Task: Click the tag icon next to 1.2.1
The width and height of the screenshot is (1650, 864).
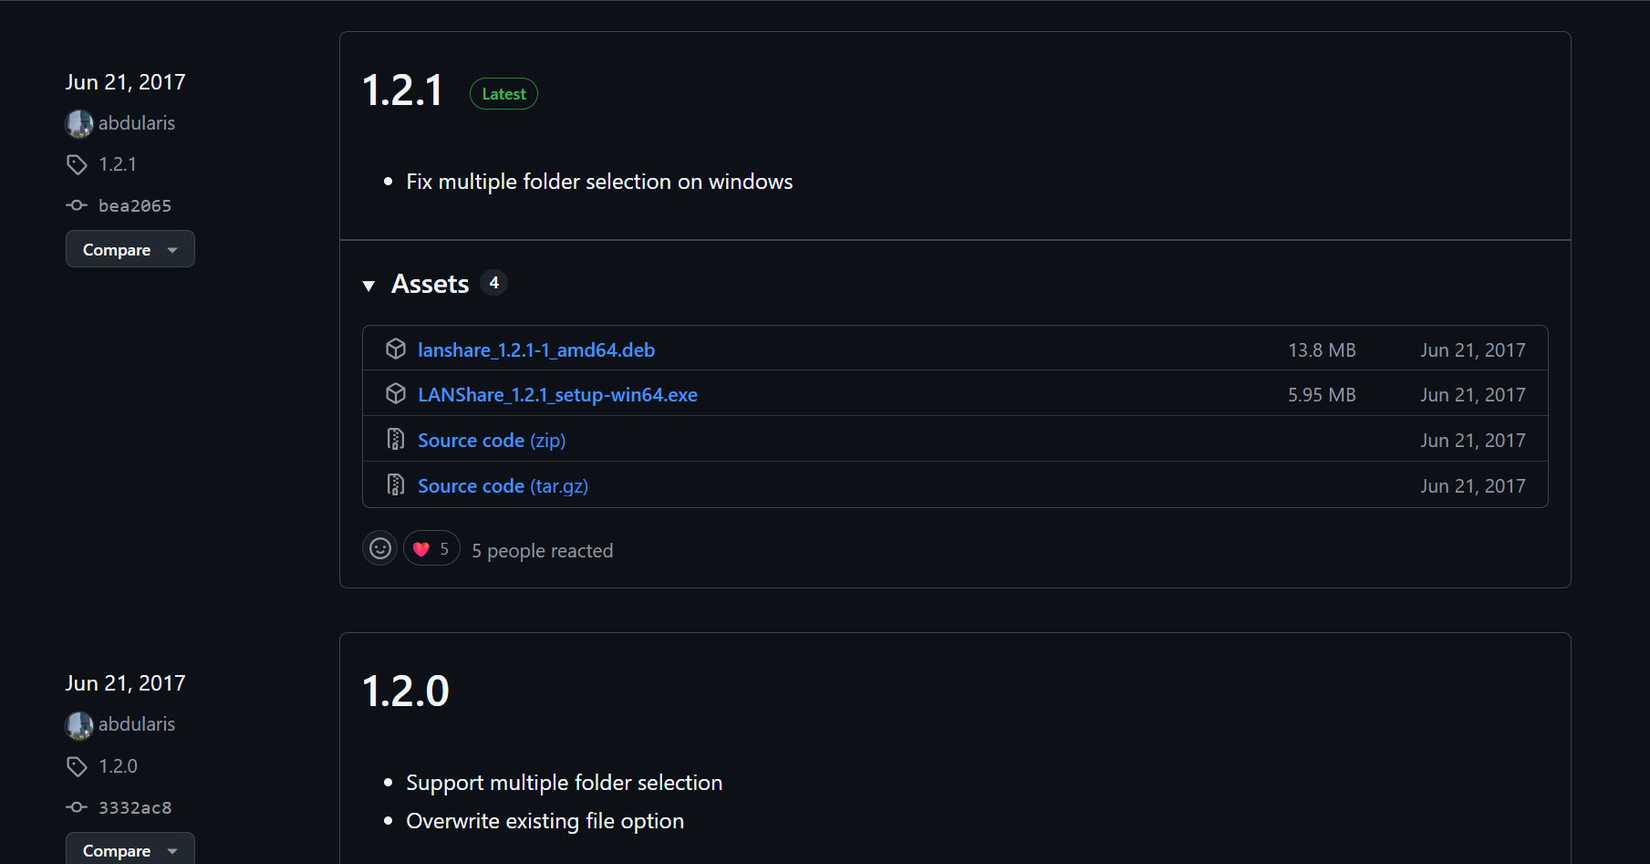Action: 77,163
